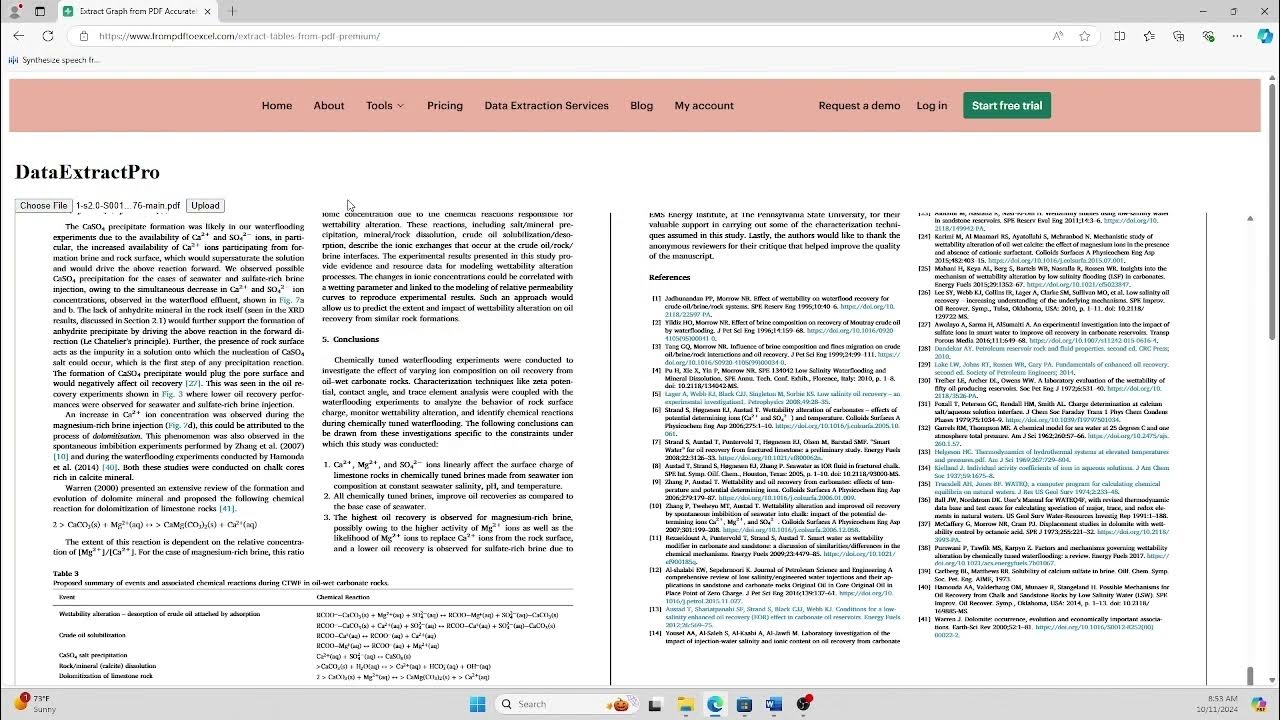
Task: Open the Collections icon in toolbar
Action: point(1179,36)
